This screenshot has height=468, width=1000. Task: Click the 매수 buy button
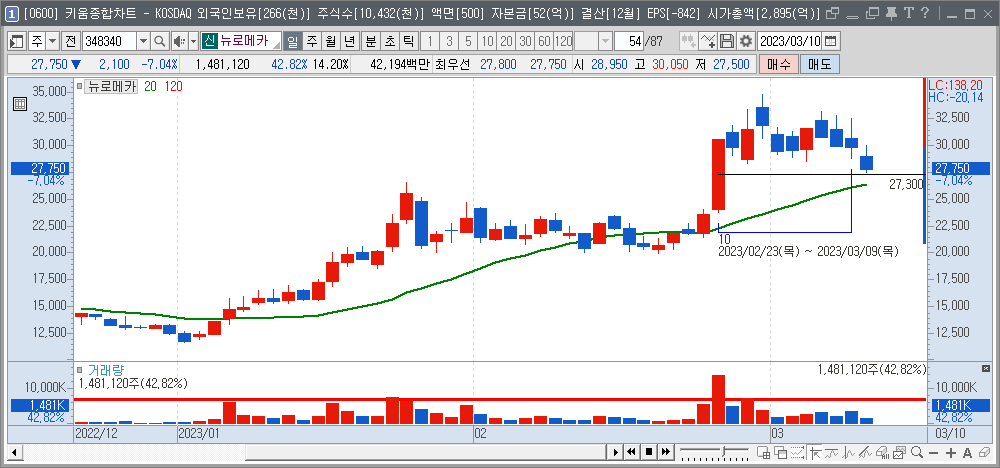pyautogui.click(x=778, y=64)
